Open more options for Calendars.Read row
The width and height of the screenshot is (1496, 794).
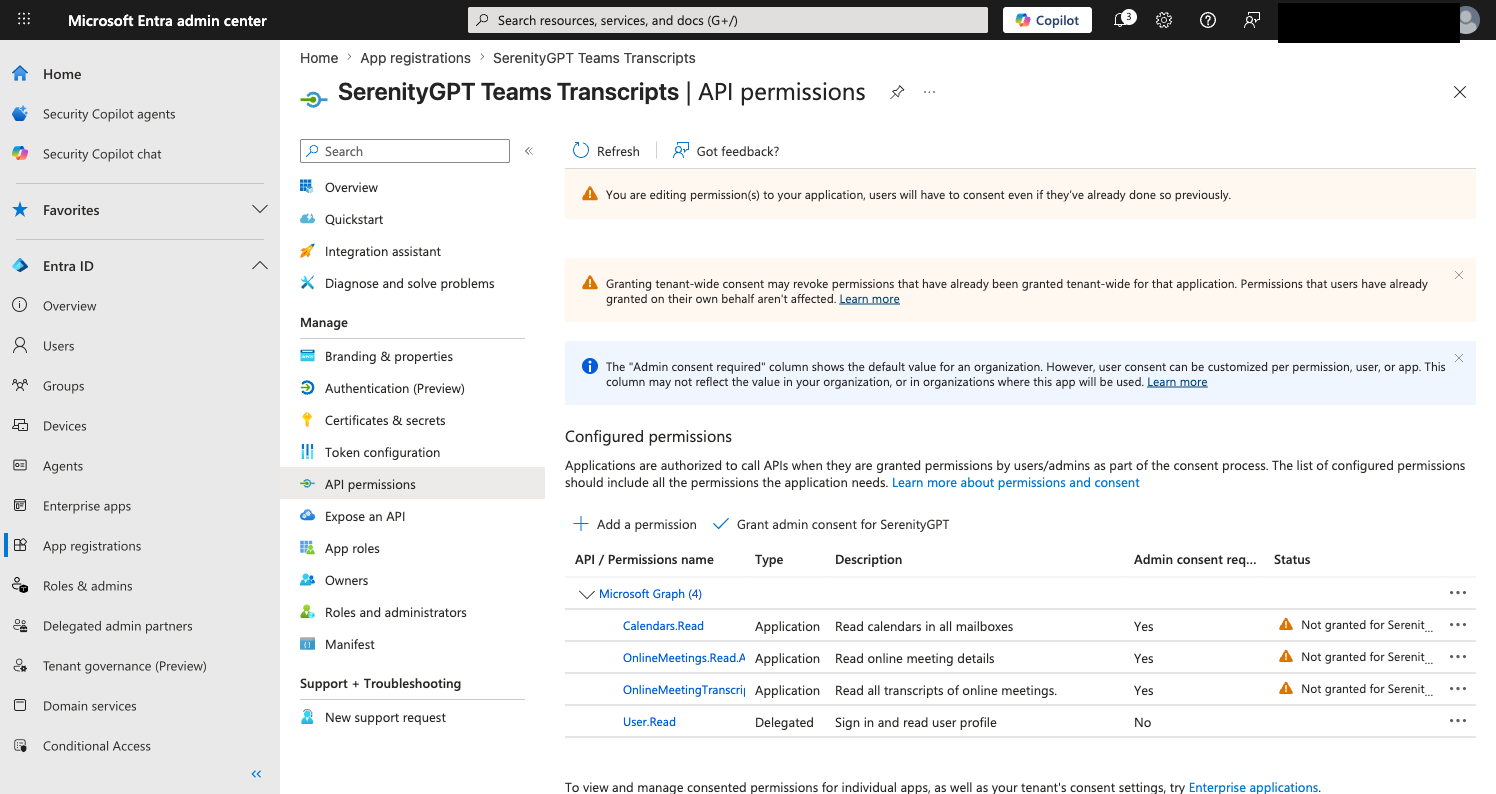click(x=1458, y=625)
